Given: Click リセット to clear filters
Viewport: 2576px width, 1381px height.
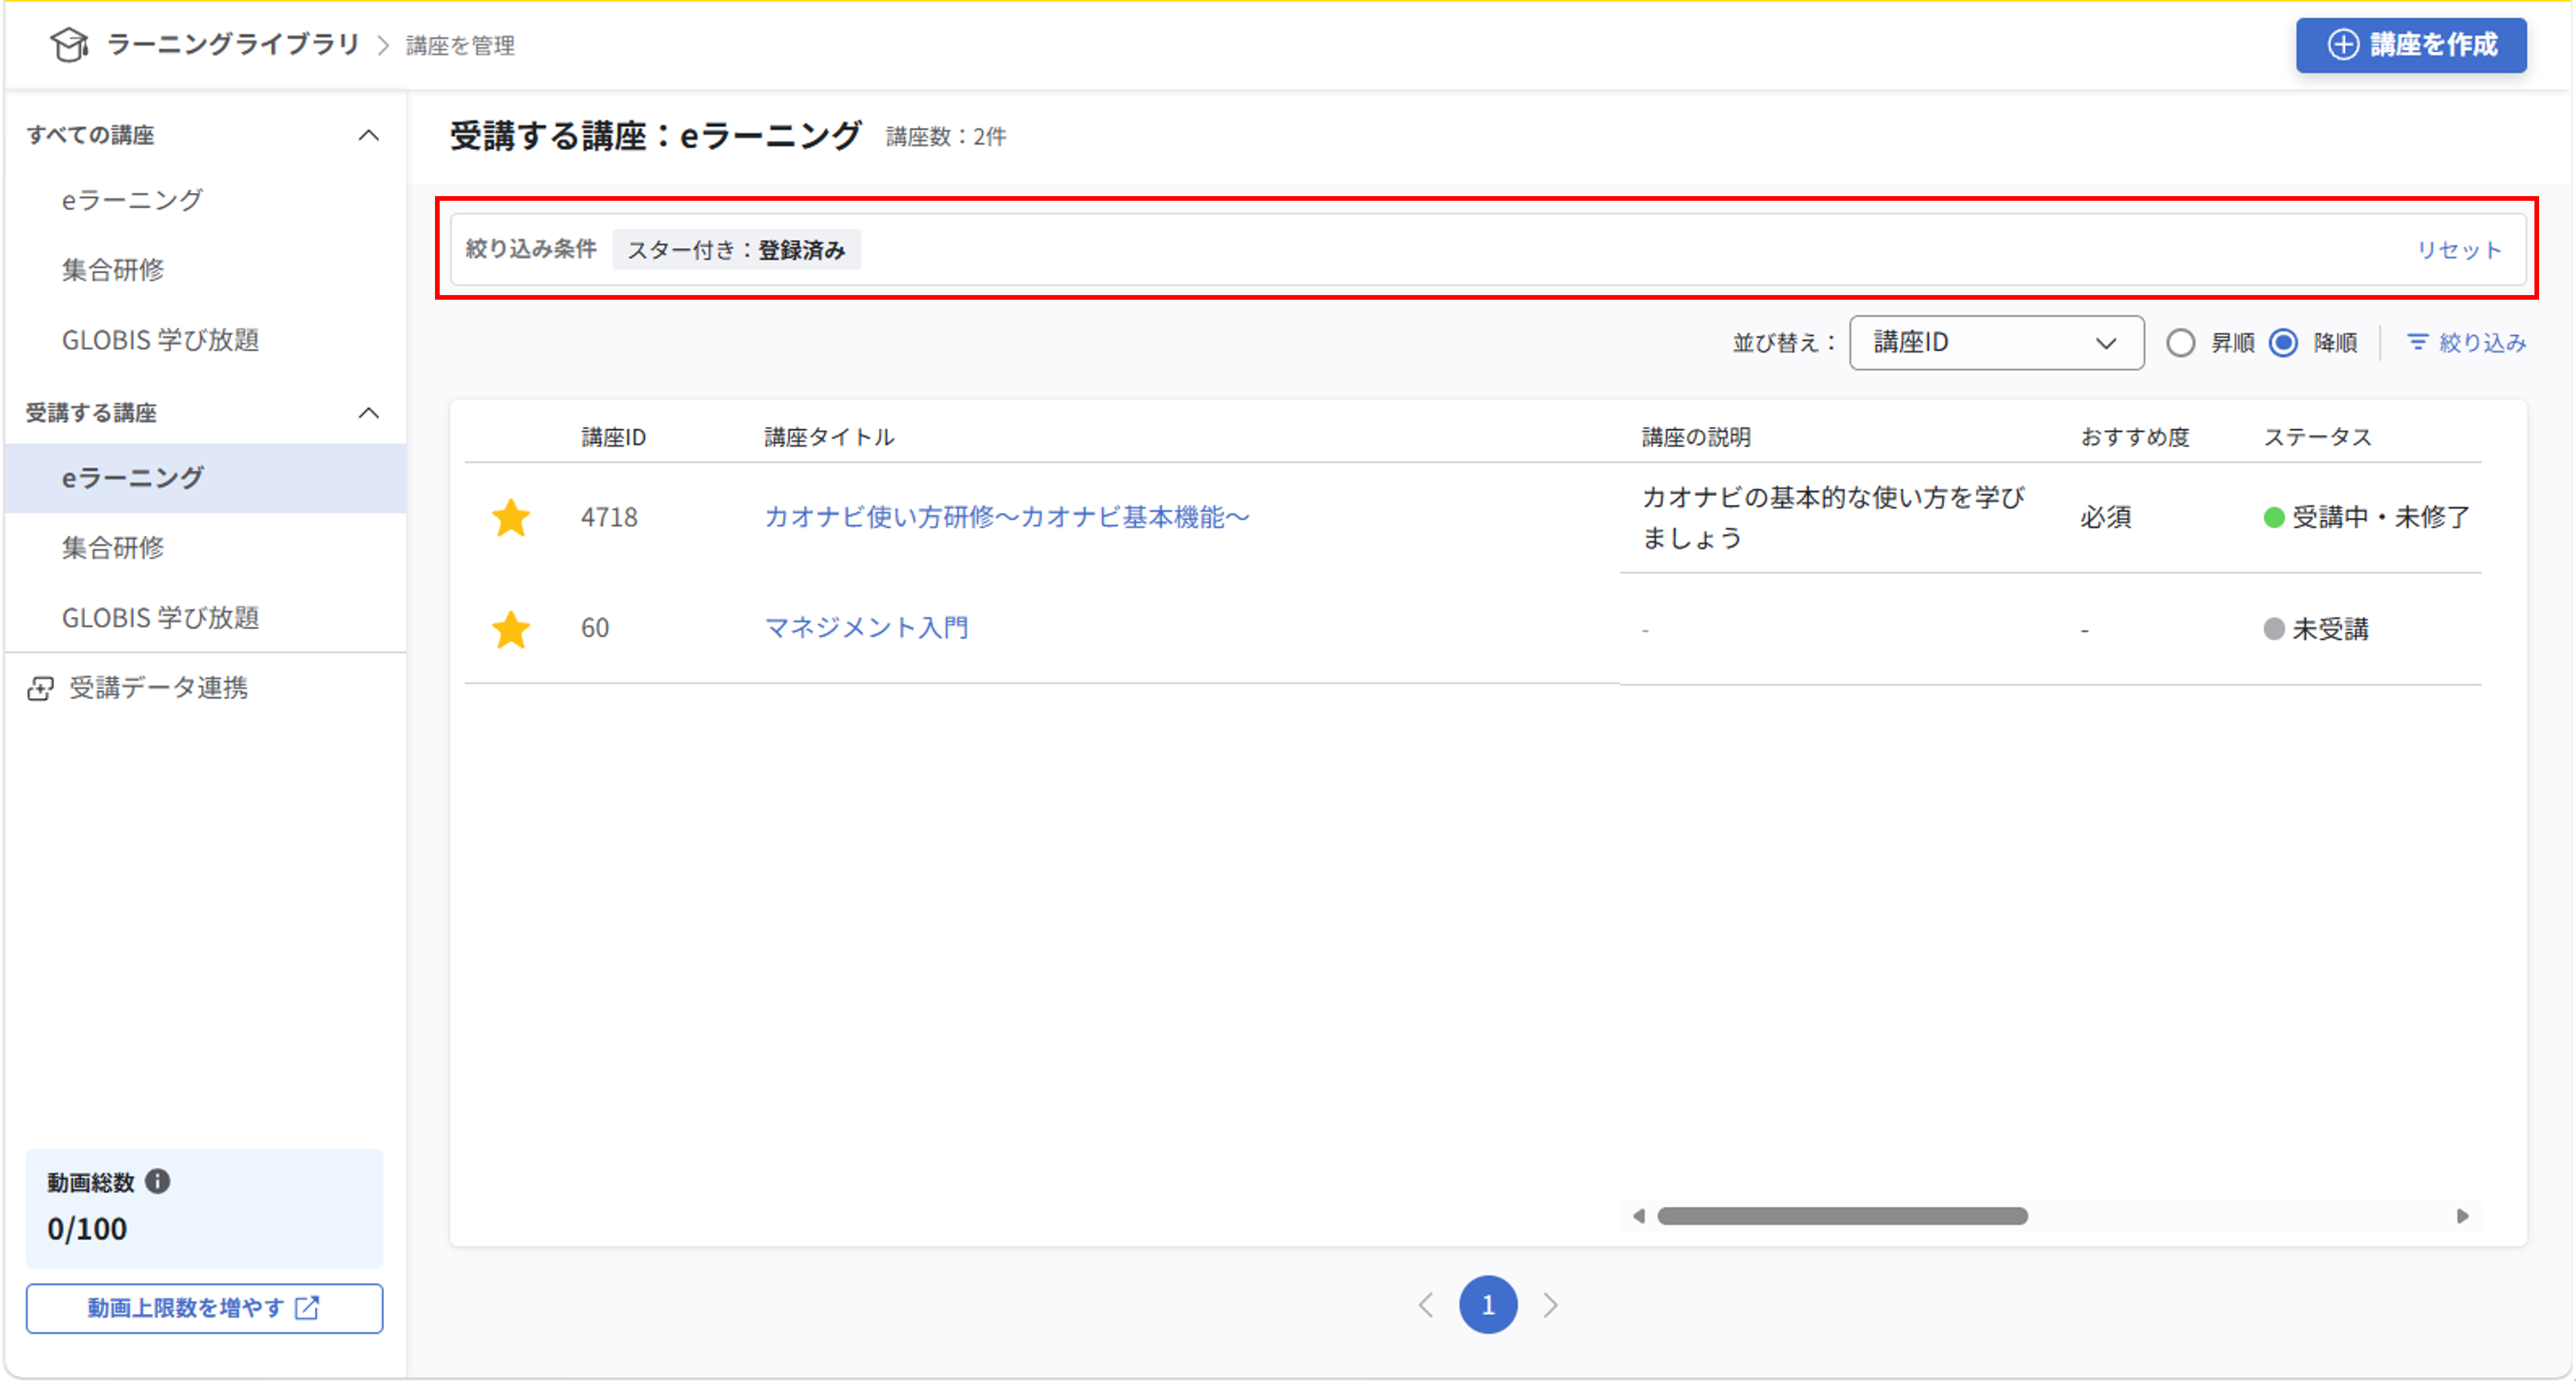Looking at the screenshot, I should tap(2459, 250).
